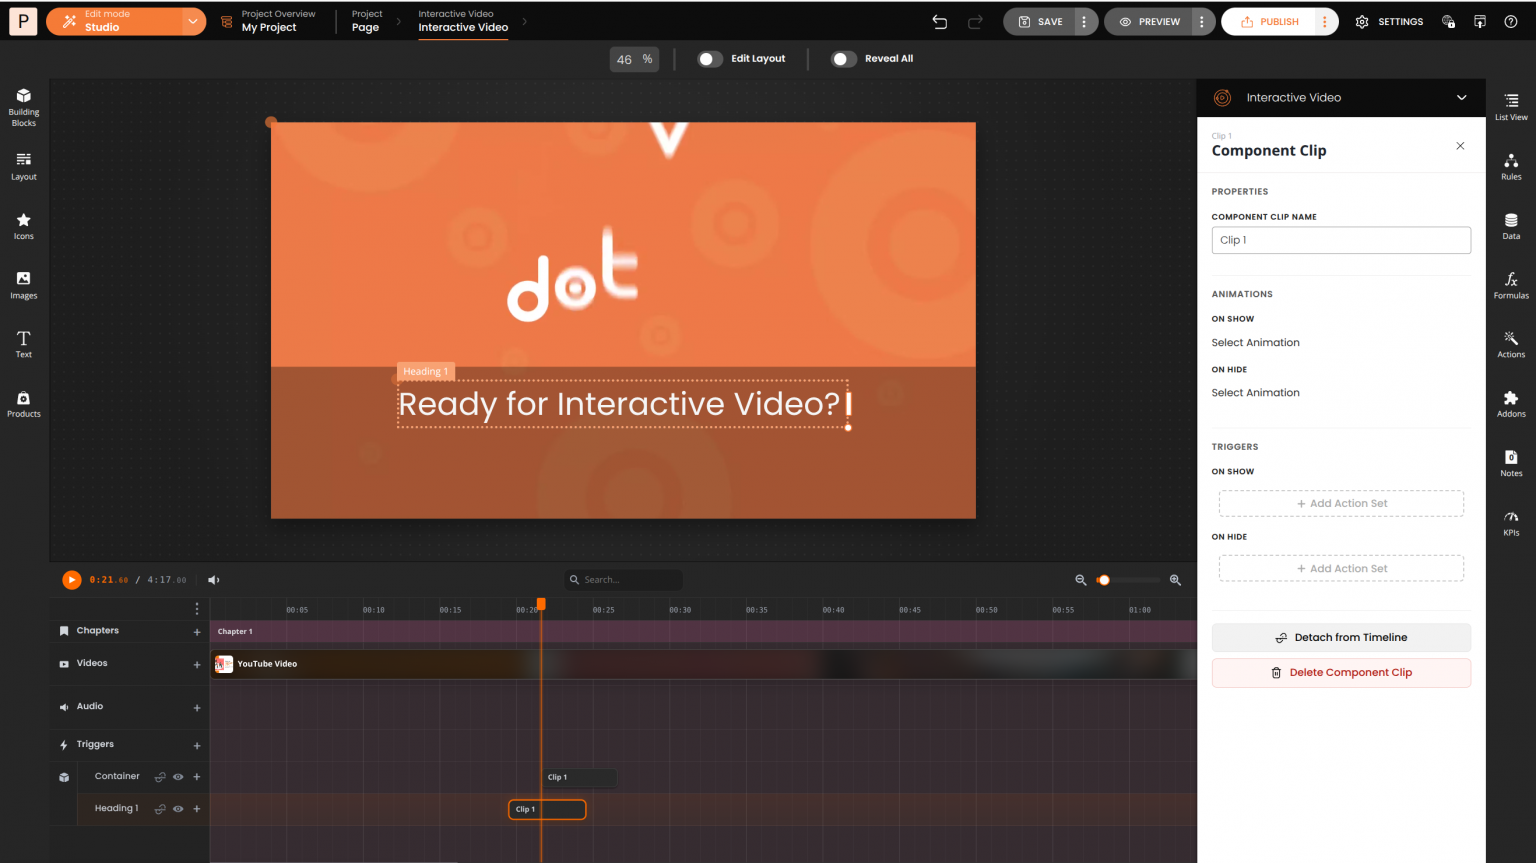Screen dimensions: 1536x863
Task: Open the Rules panel
Action: (1511, 166)
